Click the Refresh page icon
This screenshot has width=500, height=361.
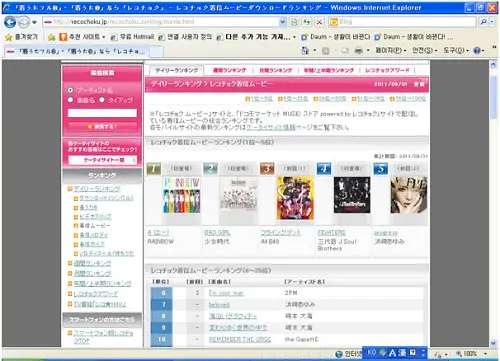pos(306,22)
